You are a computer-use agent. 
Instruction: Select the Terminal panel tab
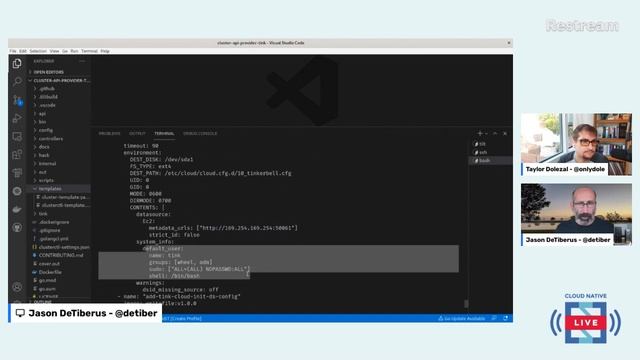(x=164, y=133)
